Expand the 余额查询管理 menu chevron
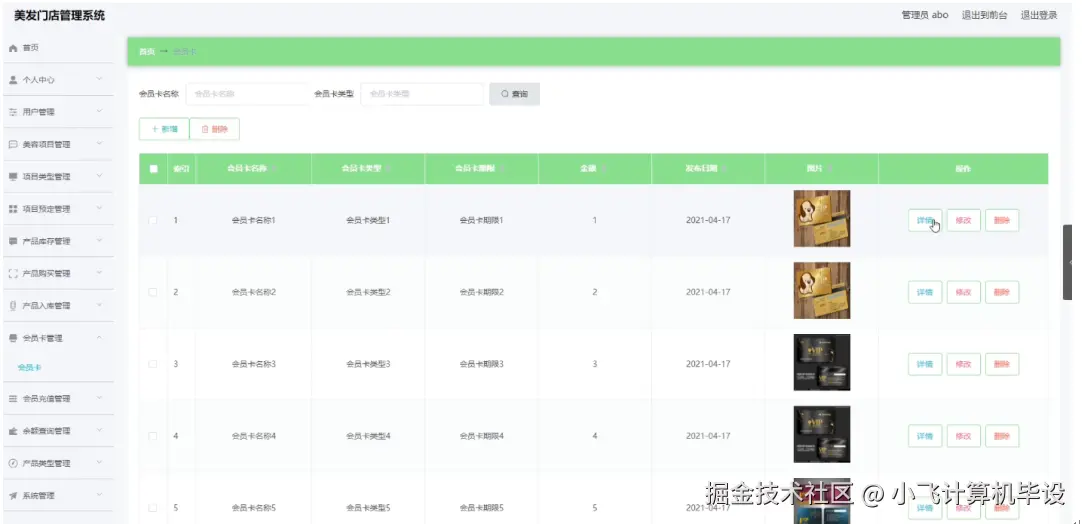The width and height of the screenshot is (1082, 524). pos(99,430)
